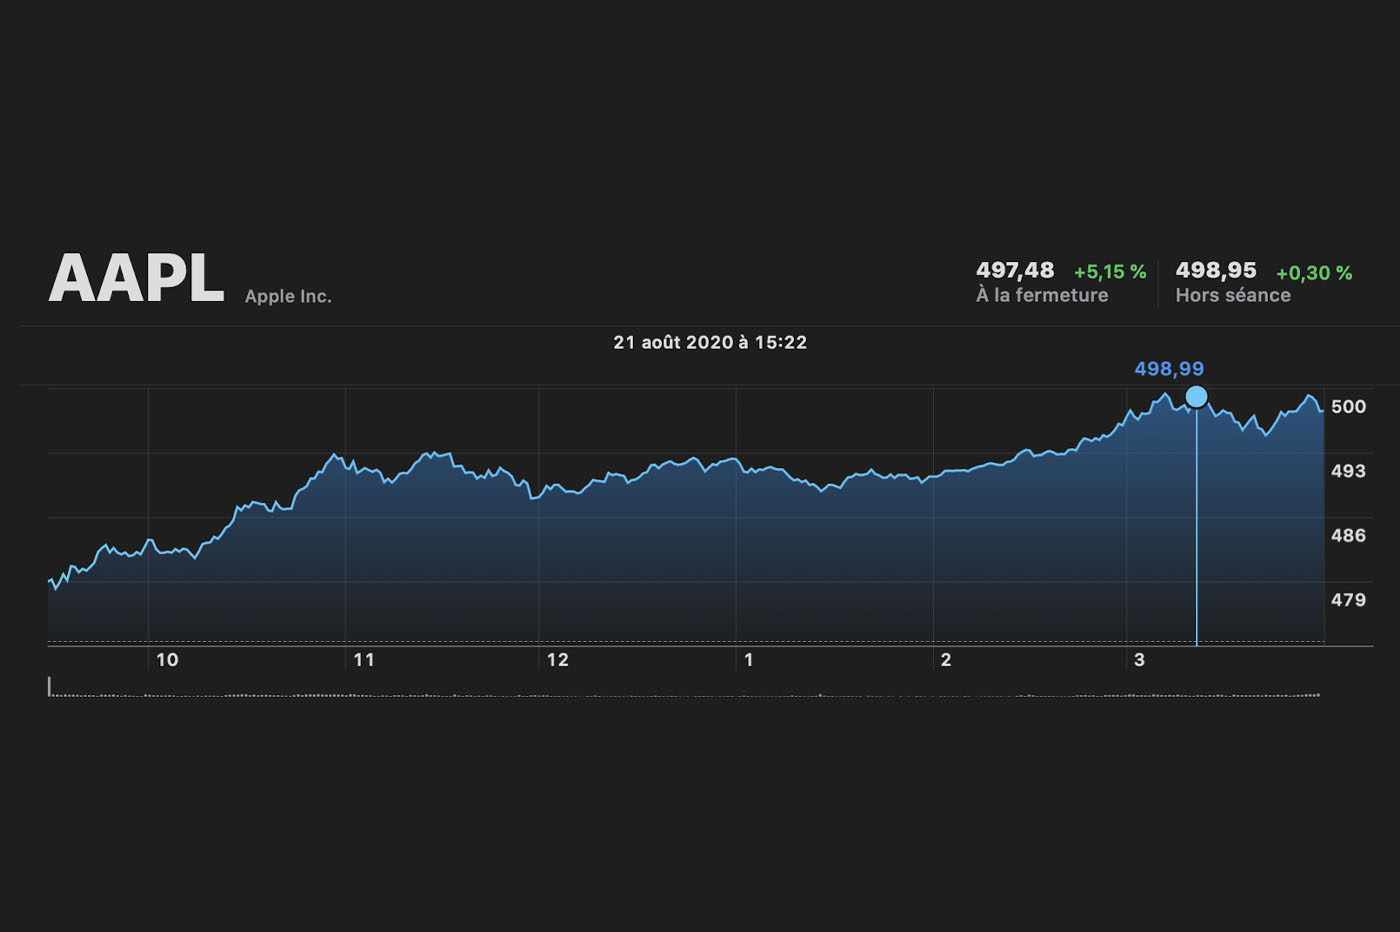Click the 'À la fermeture' label
Image resolution: width=1400 pixels, height=932 pixels.
click(x=1042, y=295)
